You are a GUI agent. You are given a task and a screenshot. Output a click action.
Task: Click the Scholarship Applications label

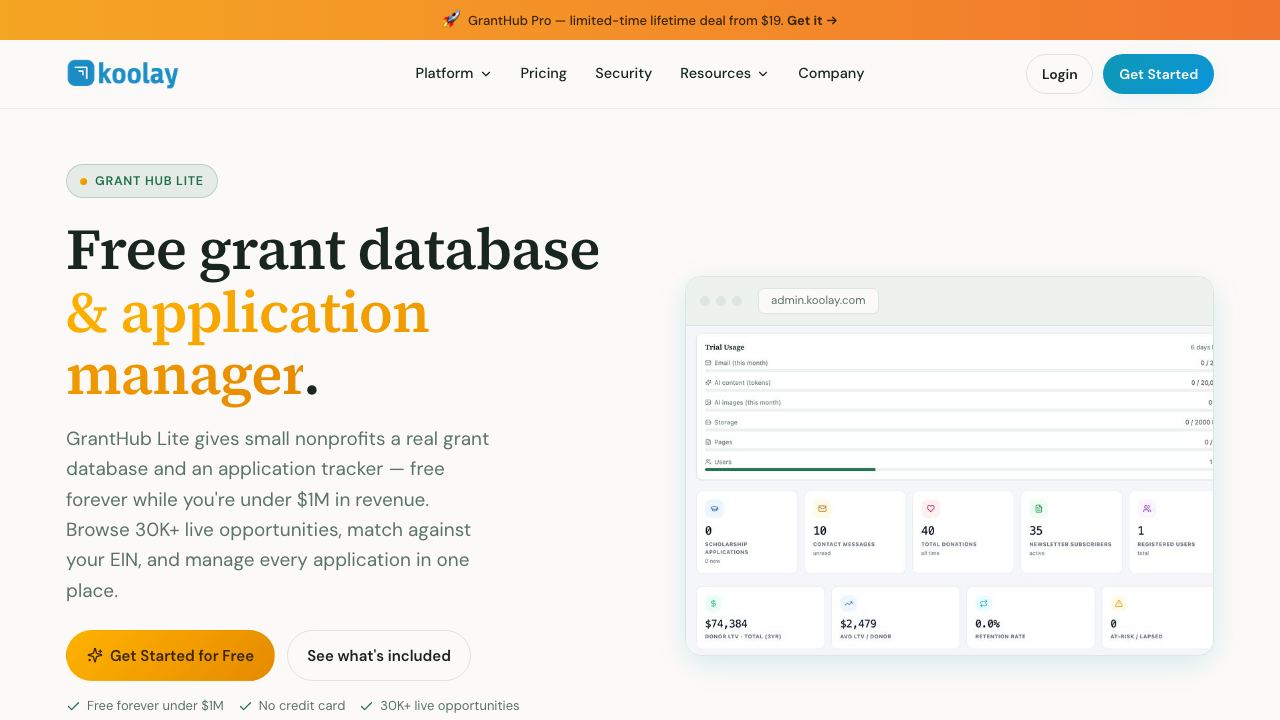(726, 547)
